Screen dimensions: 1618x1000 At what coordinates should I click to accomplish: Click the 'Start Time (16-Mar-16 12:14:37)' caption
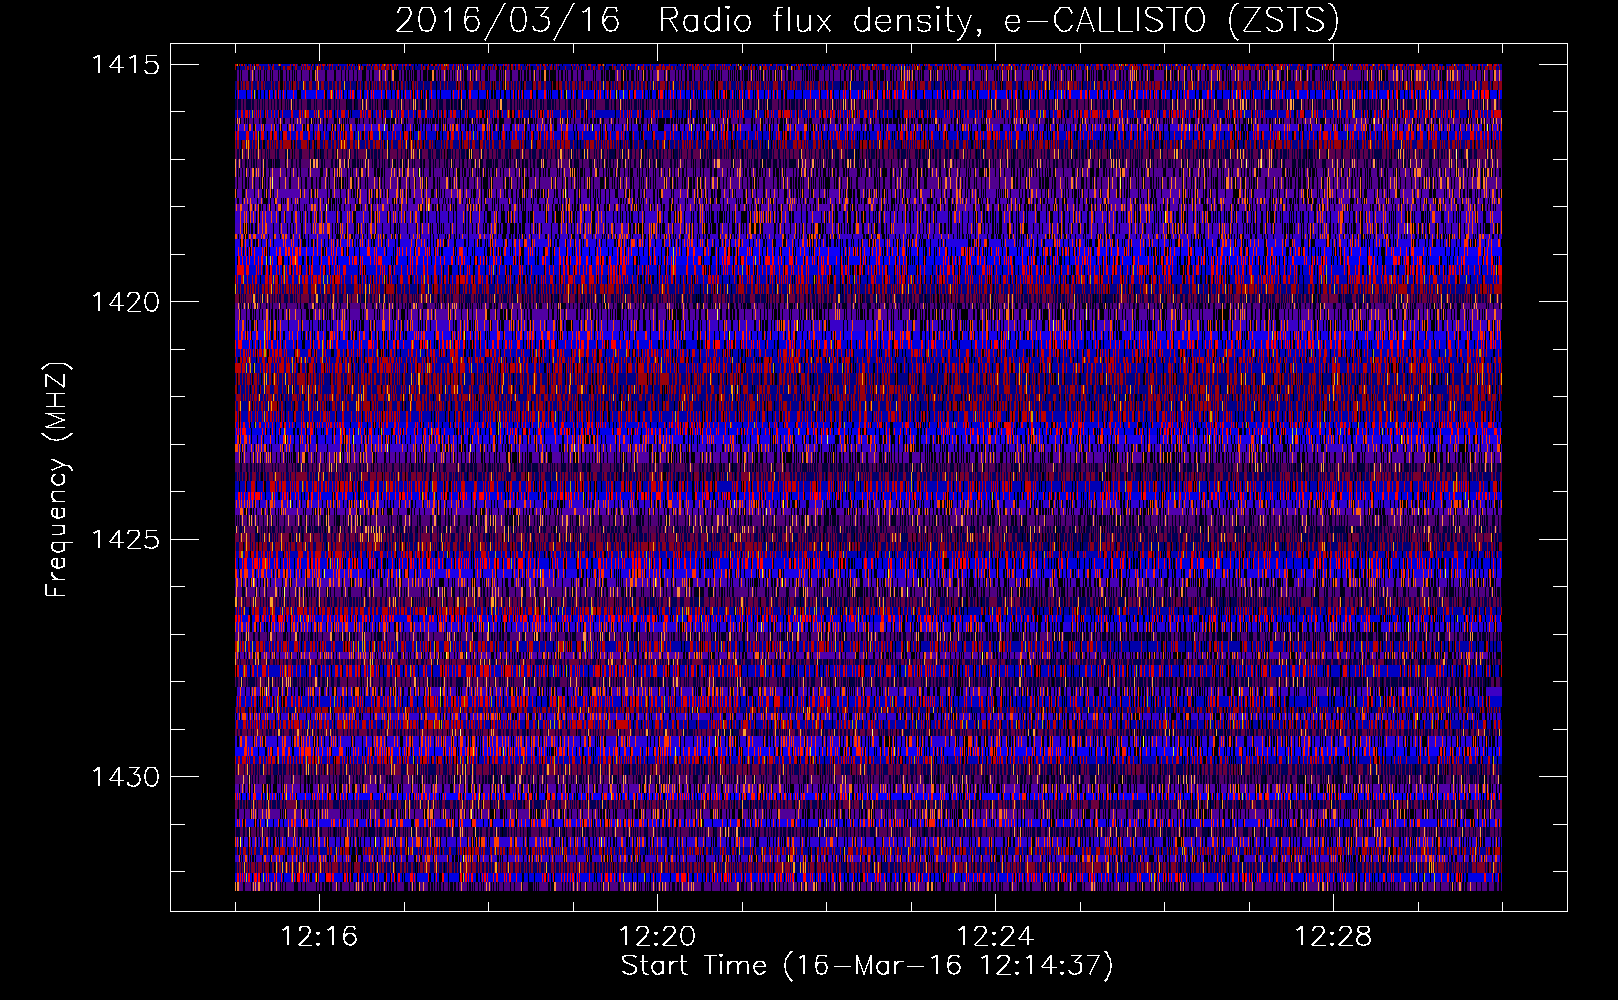pyautogui.click(x=867, y=966)
